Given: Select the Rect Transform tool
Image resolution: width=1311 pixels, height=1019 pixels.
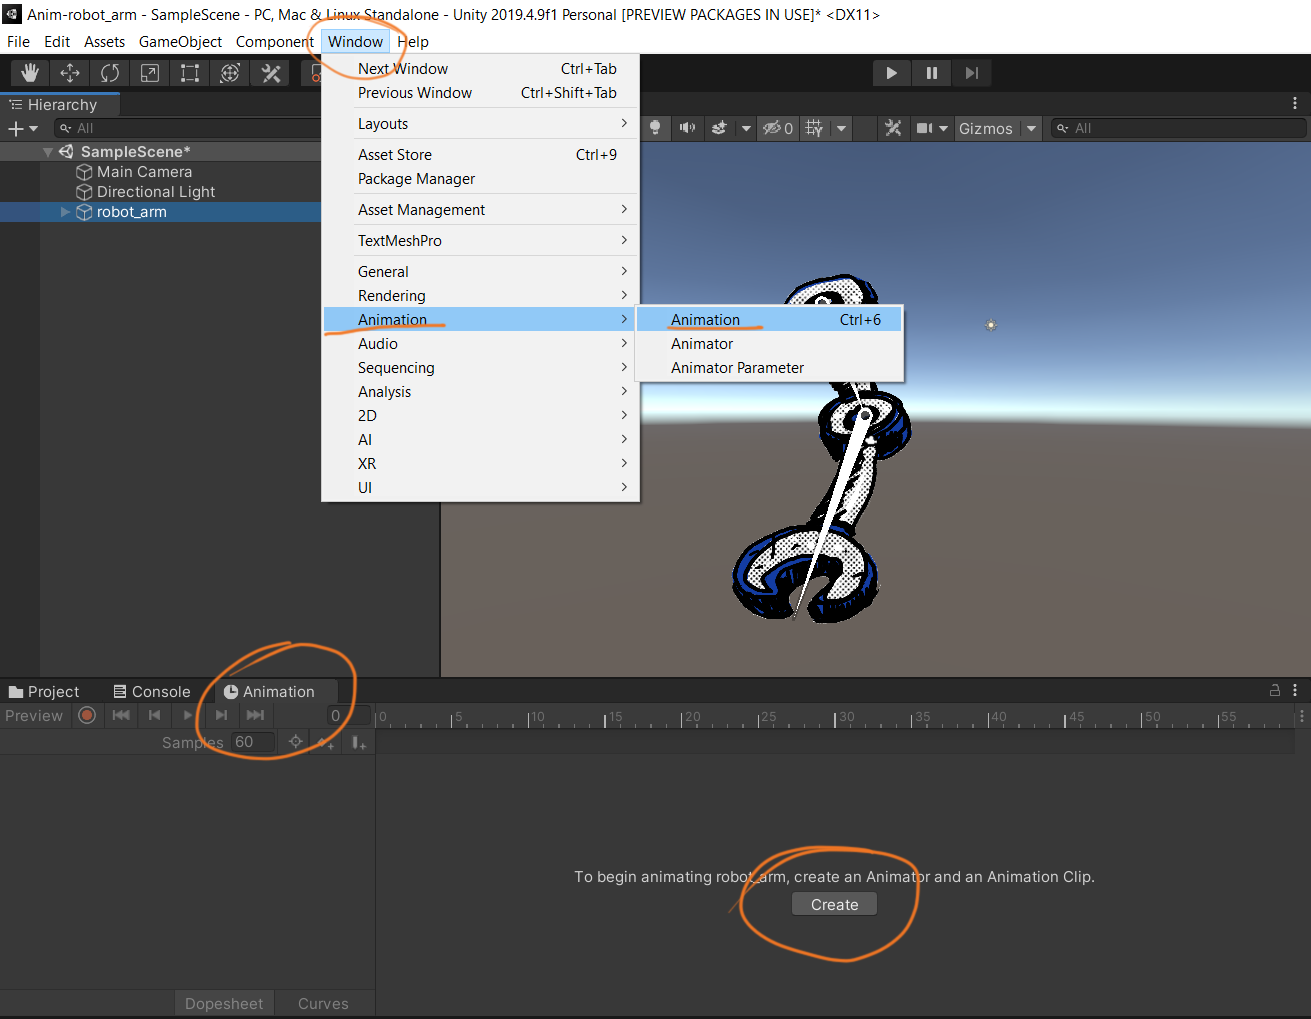Looking at the screenshot, I should click(190, 73).
